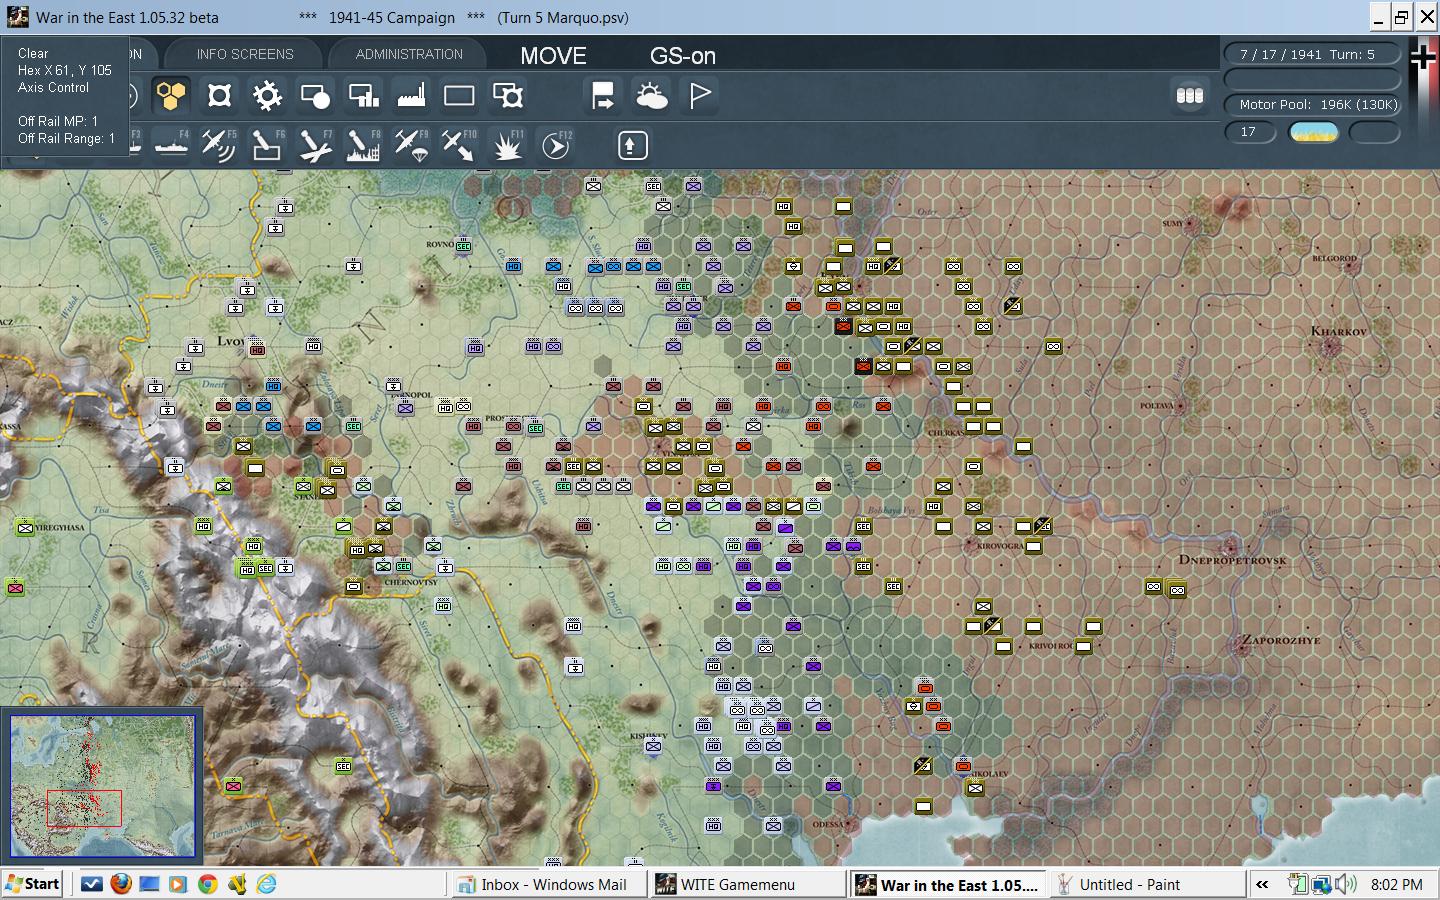Open the ADMINISTRATION tab
Image resolution: width=1440 pixels, height=900 pixels.
(409, 54)
